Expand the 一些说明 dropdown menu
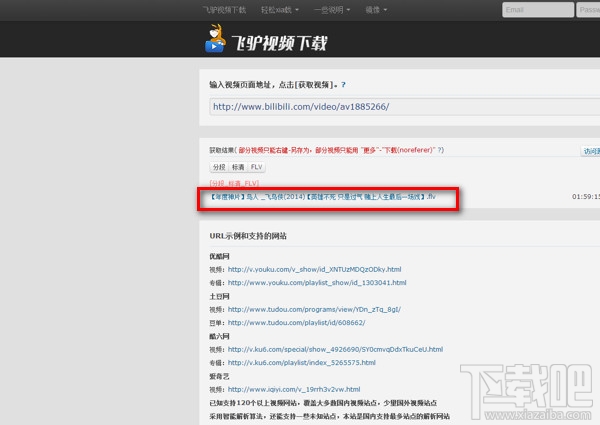 pyautogui.click(x=332, y=10)
